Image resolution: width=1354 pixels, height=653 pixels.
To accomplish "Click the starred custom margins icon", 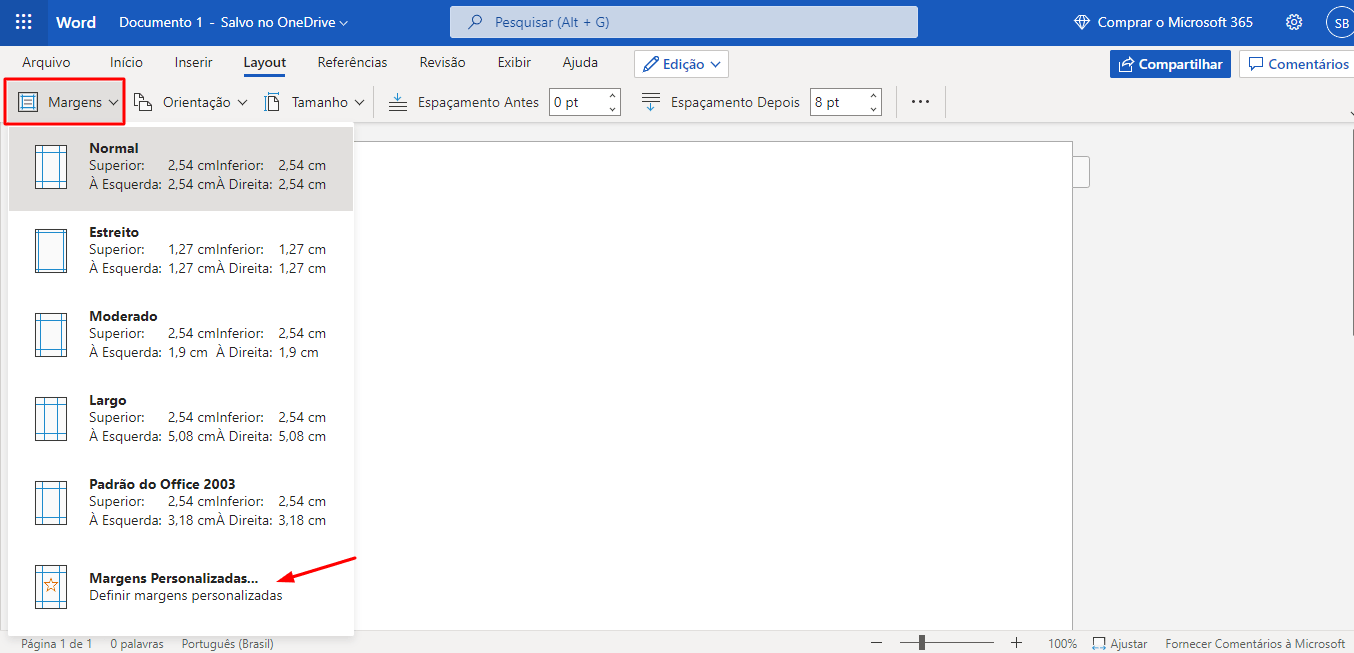I will pyautogui.click(x=51, y=586).
